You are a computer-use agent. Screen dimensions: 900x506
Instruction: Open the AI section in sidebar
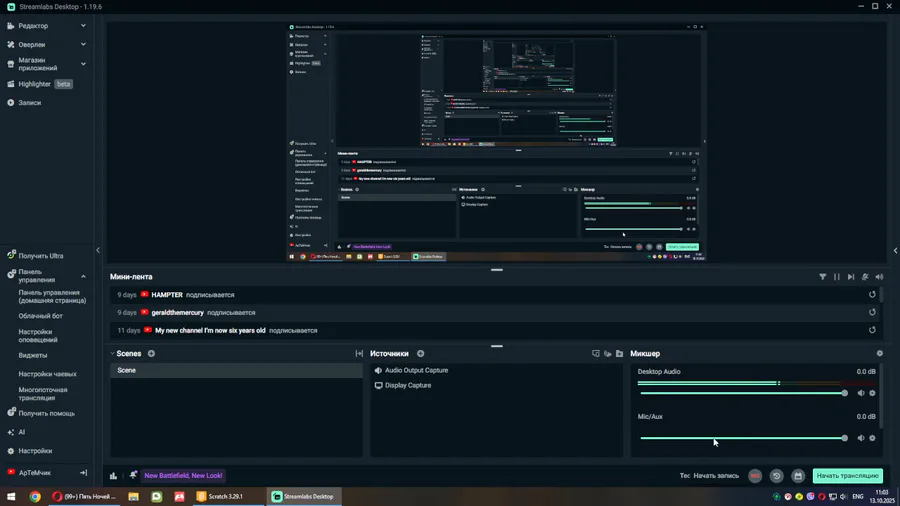tap(17, 433)
